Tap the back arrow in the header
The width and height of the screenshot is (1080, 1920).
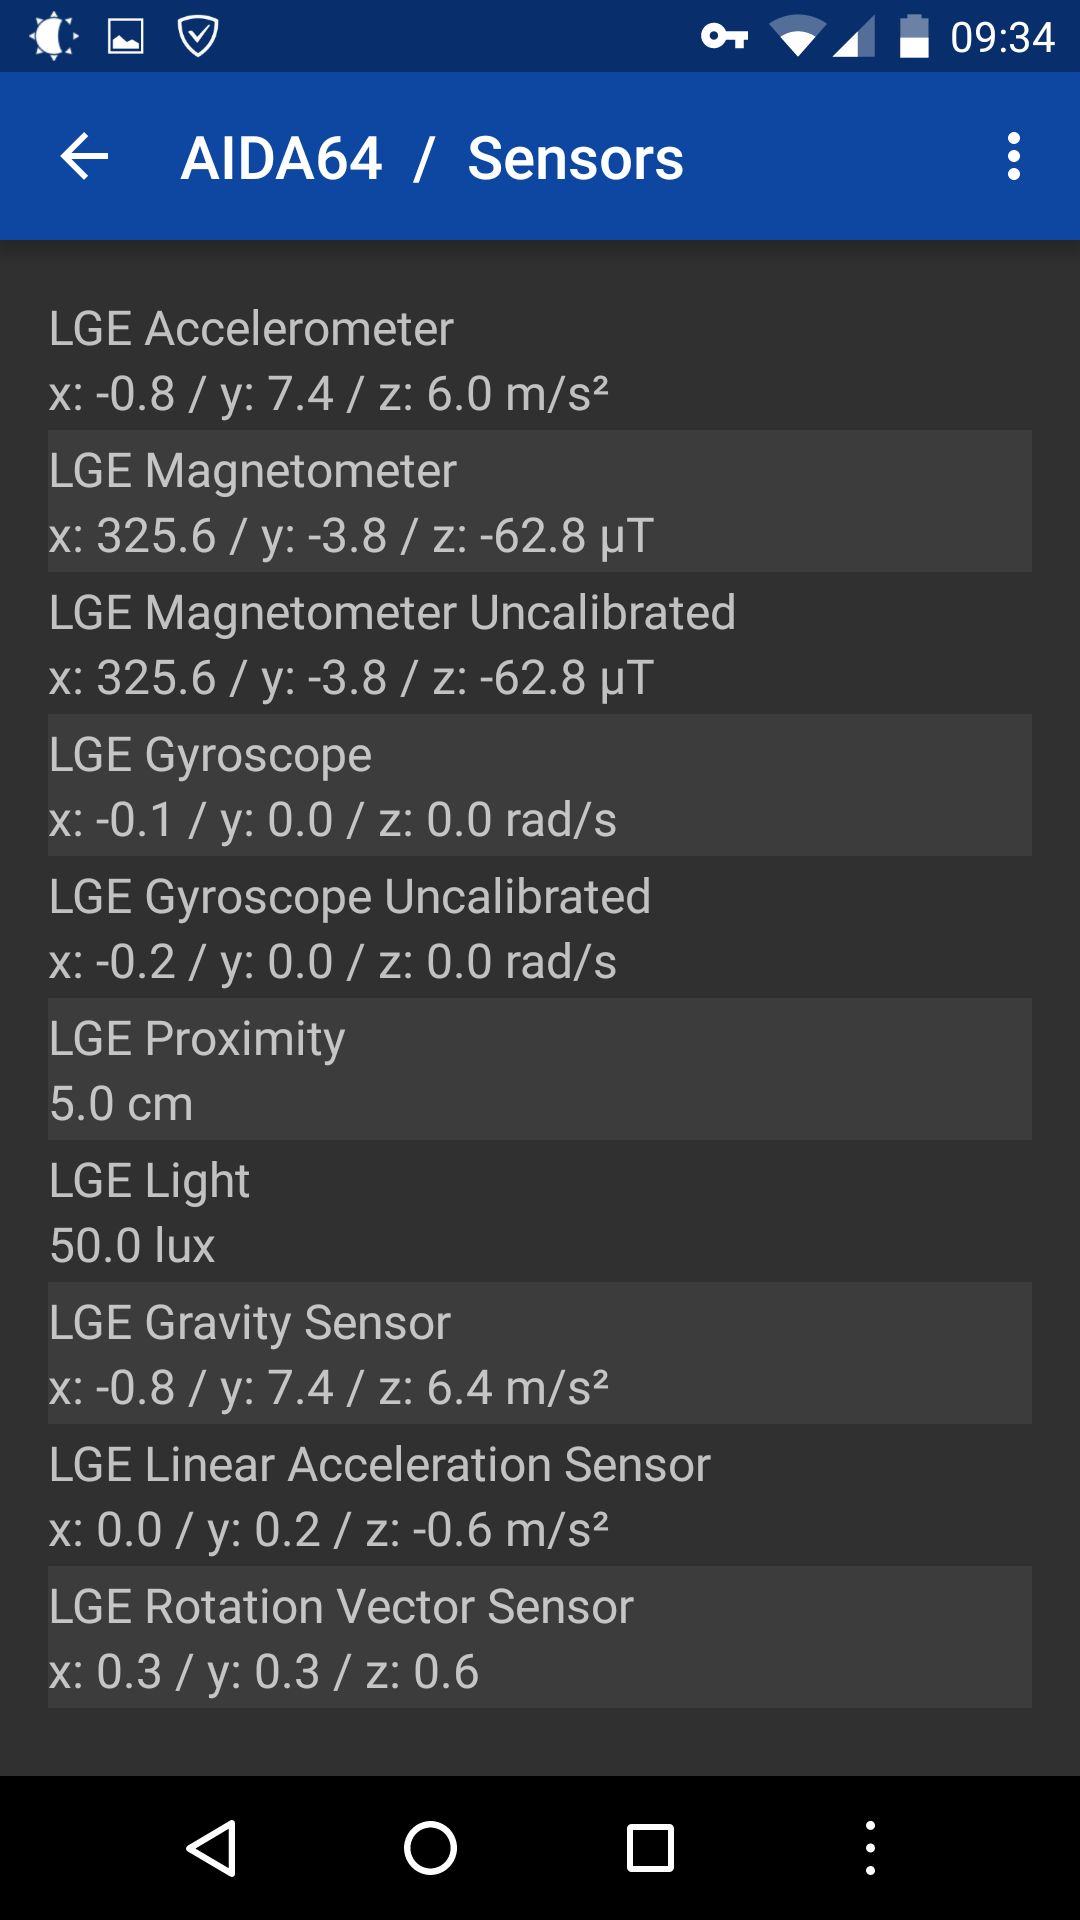84,157
